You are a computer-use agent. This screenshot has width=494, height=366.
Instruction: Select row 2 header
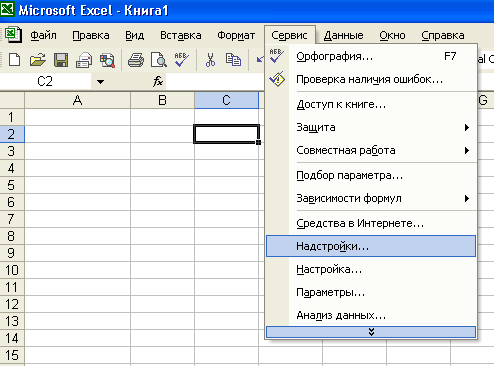pyautogui.click(x=12, y=134)
